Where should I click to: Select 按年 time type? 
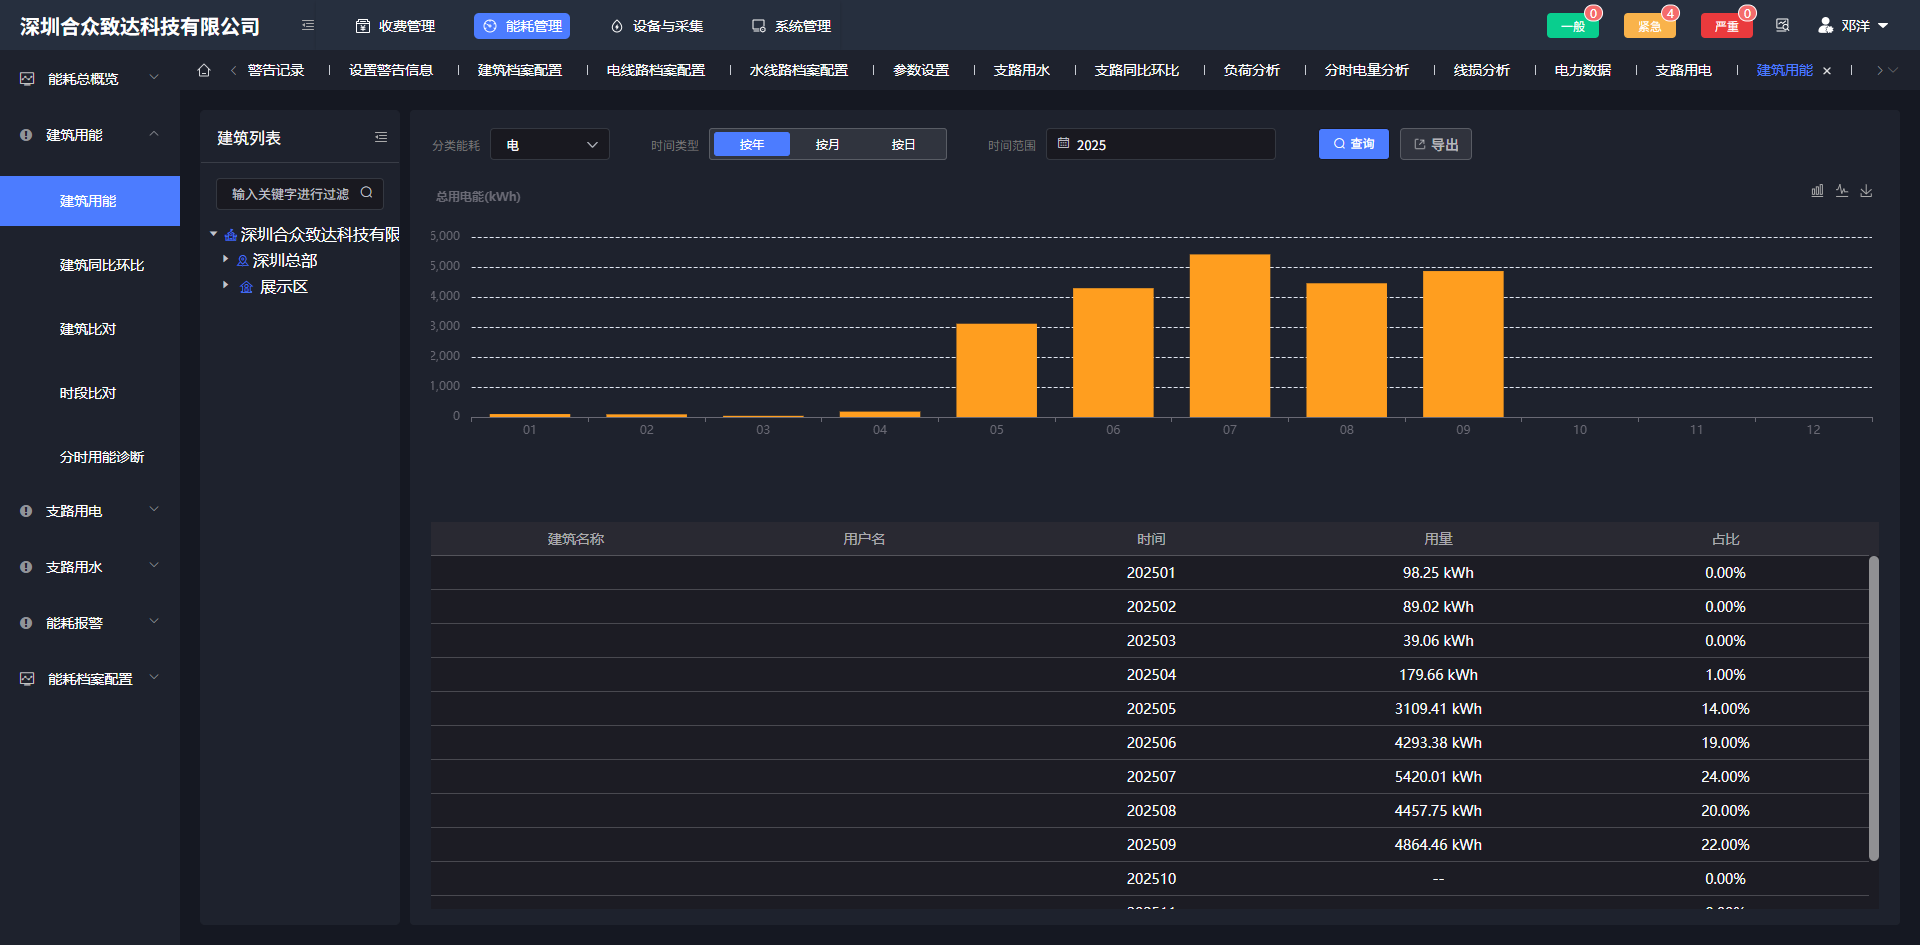tap(752, 145)
